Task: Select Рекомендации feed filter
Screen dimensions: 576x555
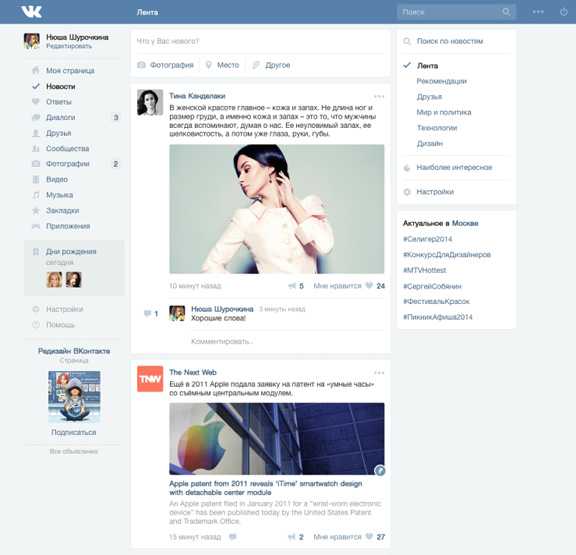Action: [442, 81]
